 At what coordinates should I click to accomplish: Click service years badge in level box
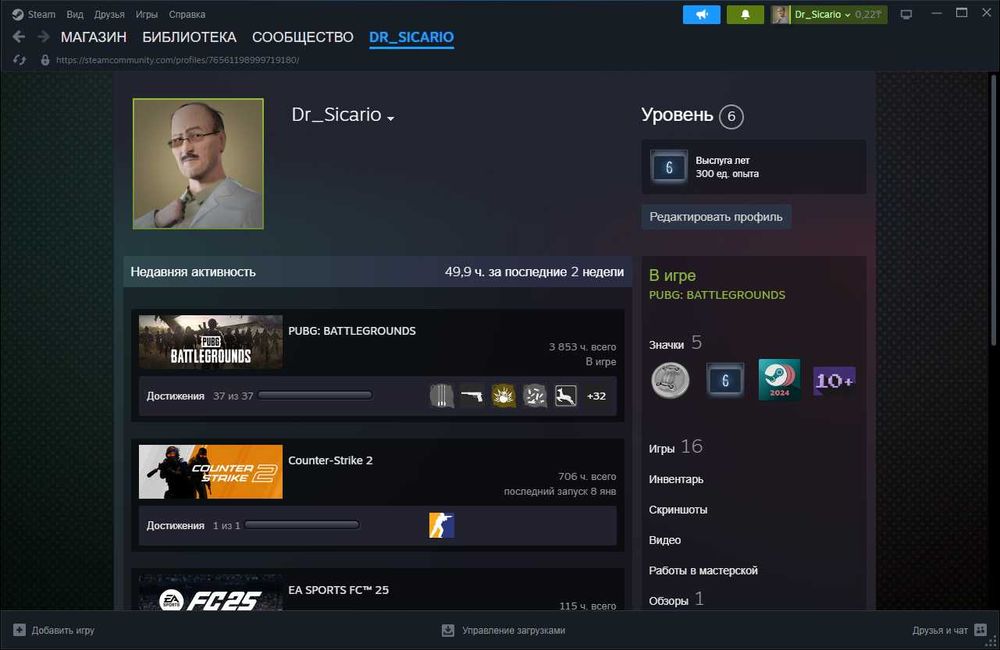(668, 167)
